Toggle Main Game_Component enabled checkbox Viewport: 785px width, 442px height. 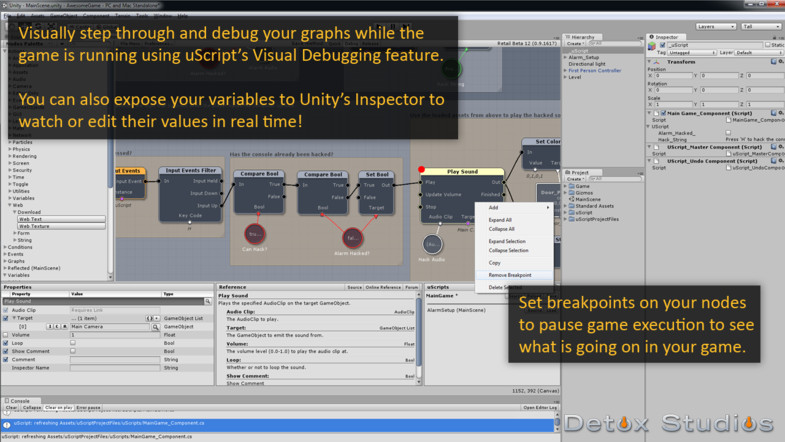pos(663,113)
